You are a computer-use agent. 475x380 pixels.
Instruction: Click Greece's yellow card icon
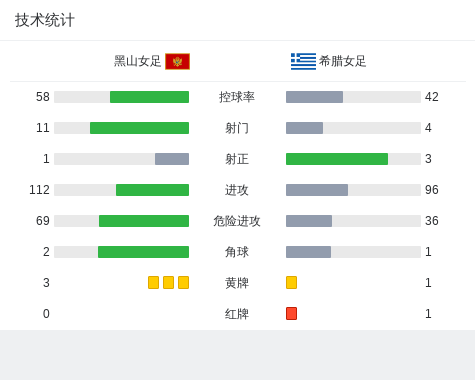coord(291,282)
